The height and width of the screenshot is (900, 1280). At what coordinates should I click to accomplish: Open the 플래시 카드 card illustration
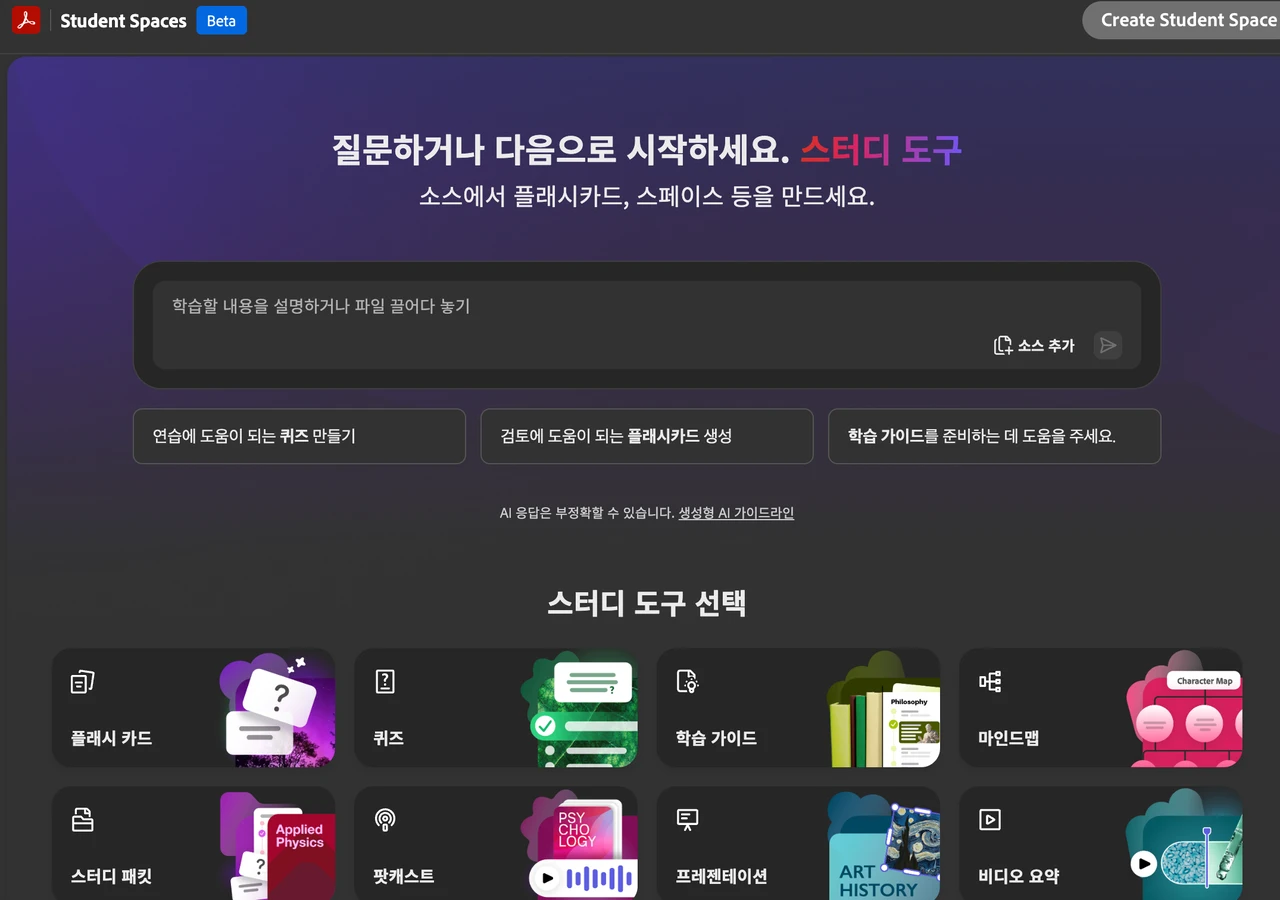(x=277, y=710)
